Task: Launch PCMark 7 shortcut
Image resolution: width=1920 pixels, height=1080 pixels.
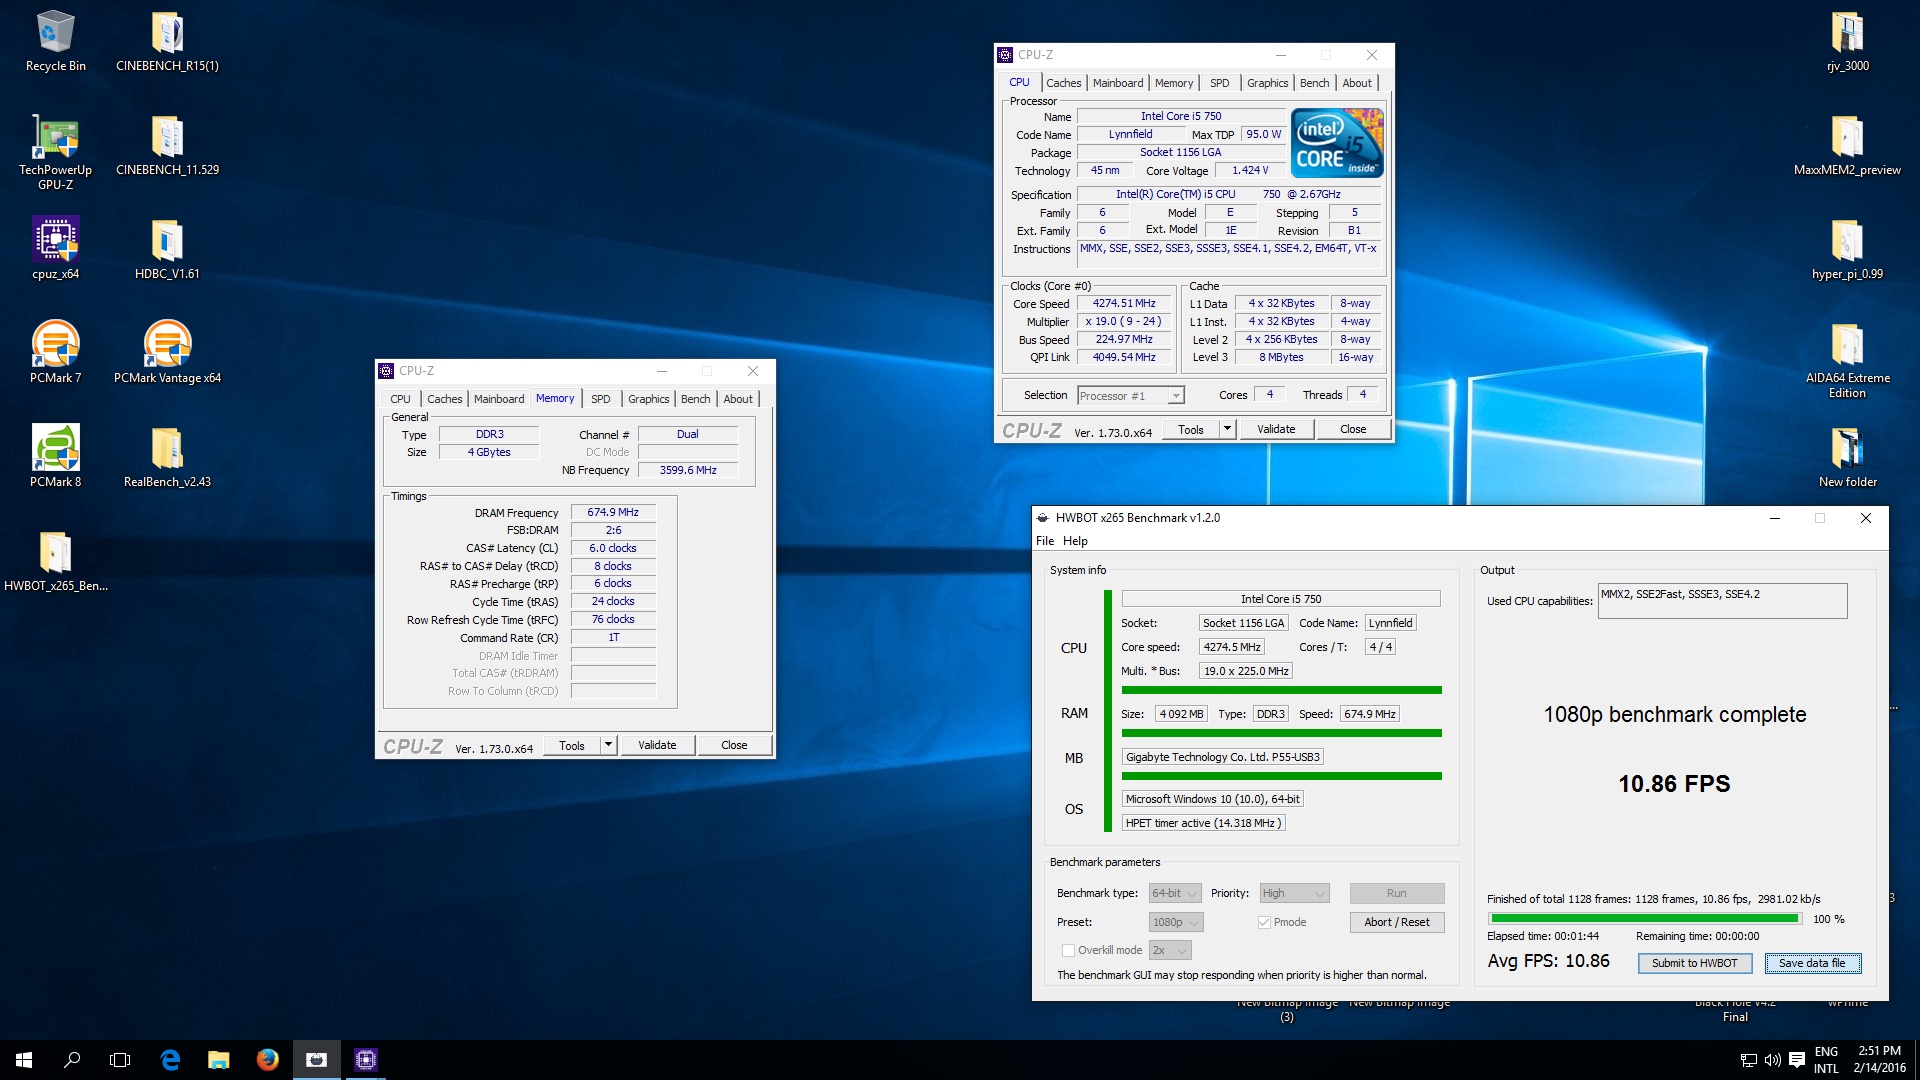Action: (56, 354)
